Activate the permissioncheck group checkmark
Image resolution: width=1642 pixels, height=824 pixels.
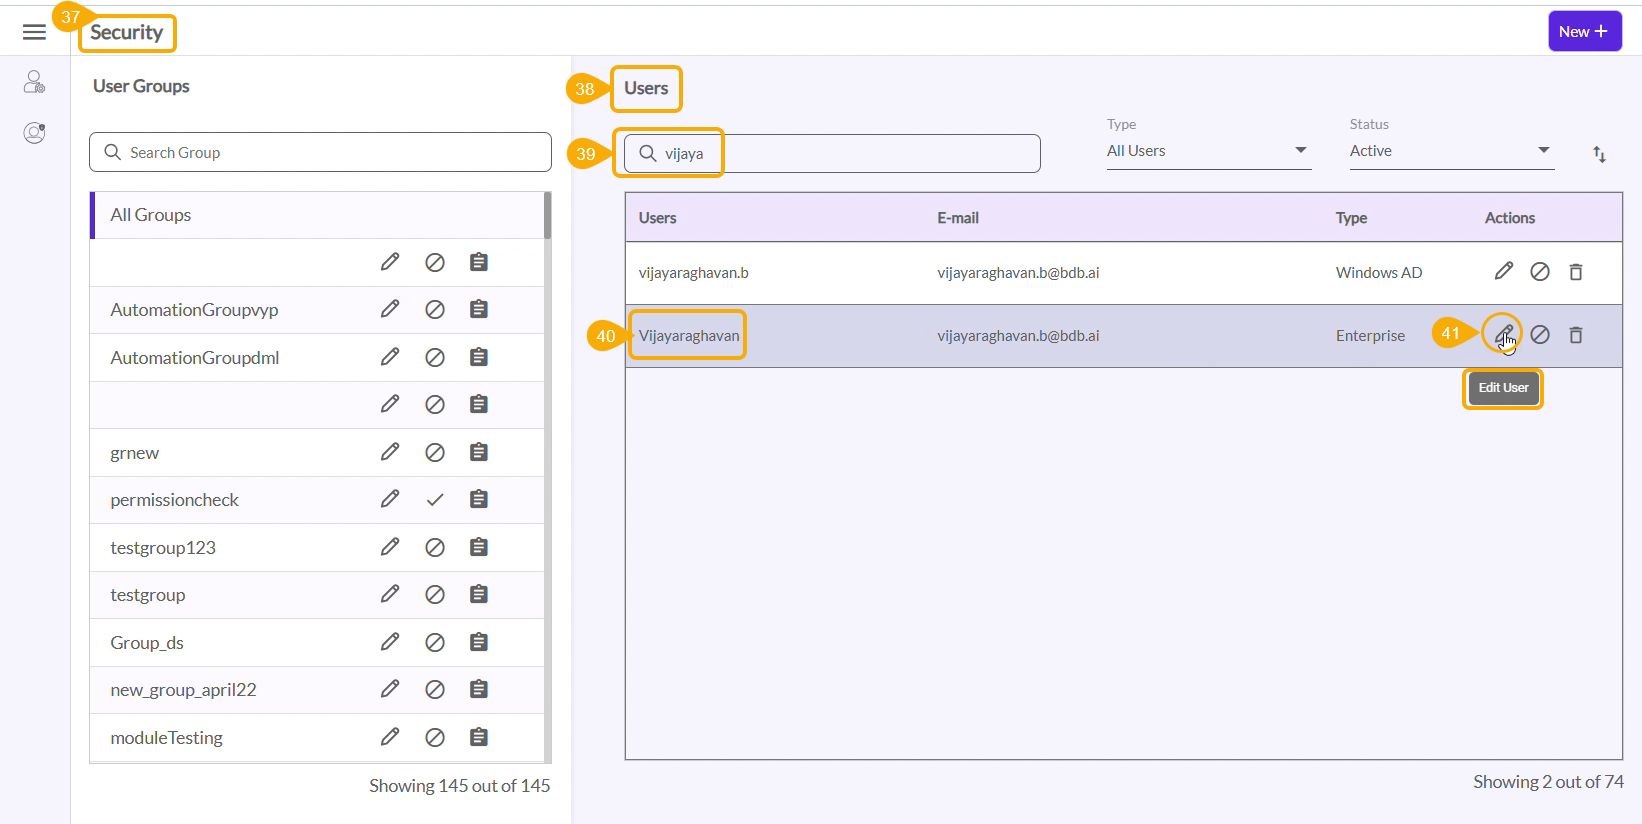click(435, 500)
